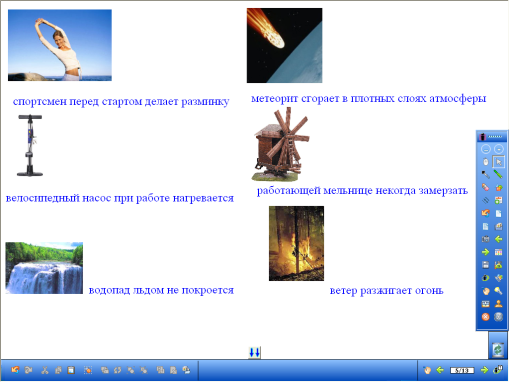Pick the pink eraser tool
This screenshot has width=509, height=382.
(485, 187)
